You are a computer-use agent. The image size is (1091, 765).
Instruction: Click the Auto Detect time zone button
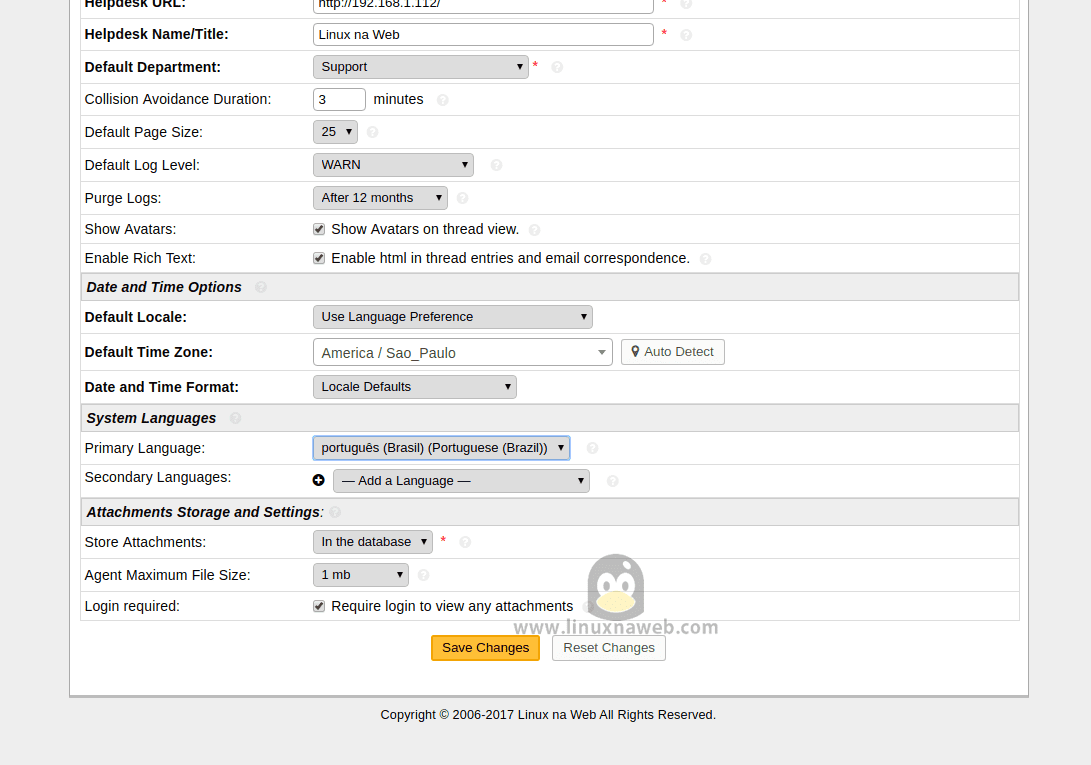pos(672,352)
